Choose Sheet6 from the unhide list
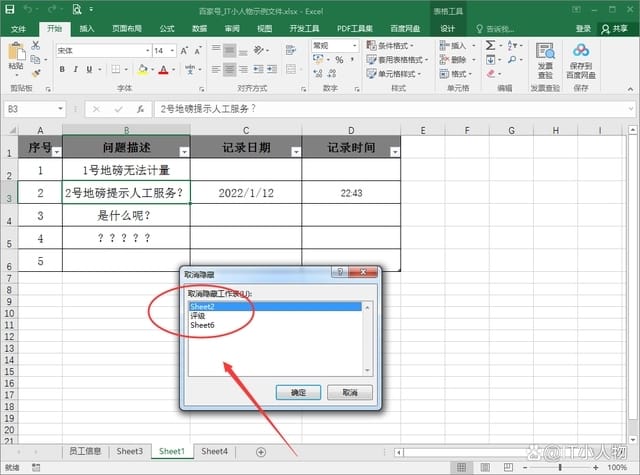This screenshot has height=475, width=640. pyautogui.click(x=203, y=325)
